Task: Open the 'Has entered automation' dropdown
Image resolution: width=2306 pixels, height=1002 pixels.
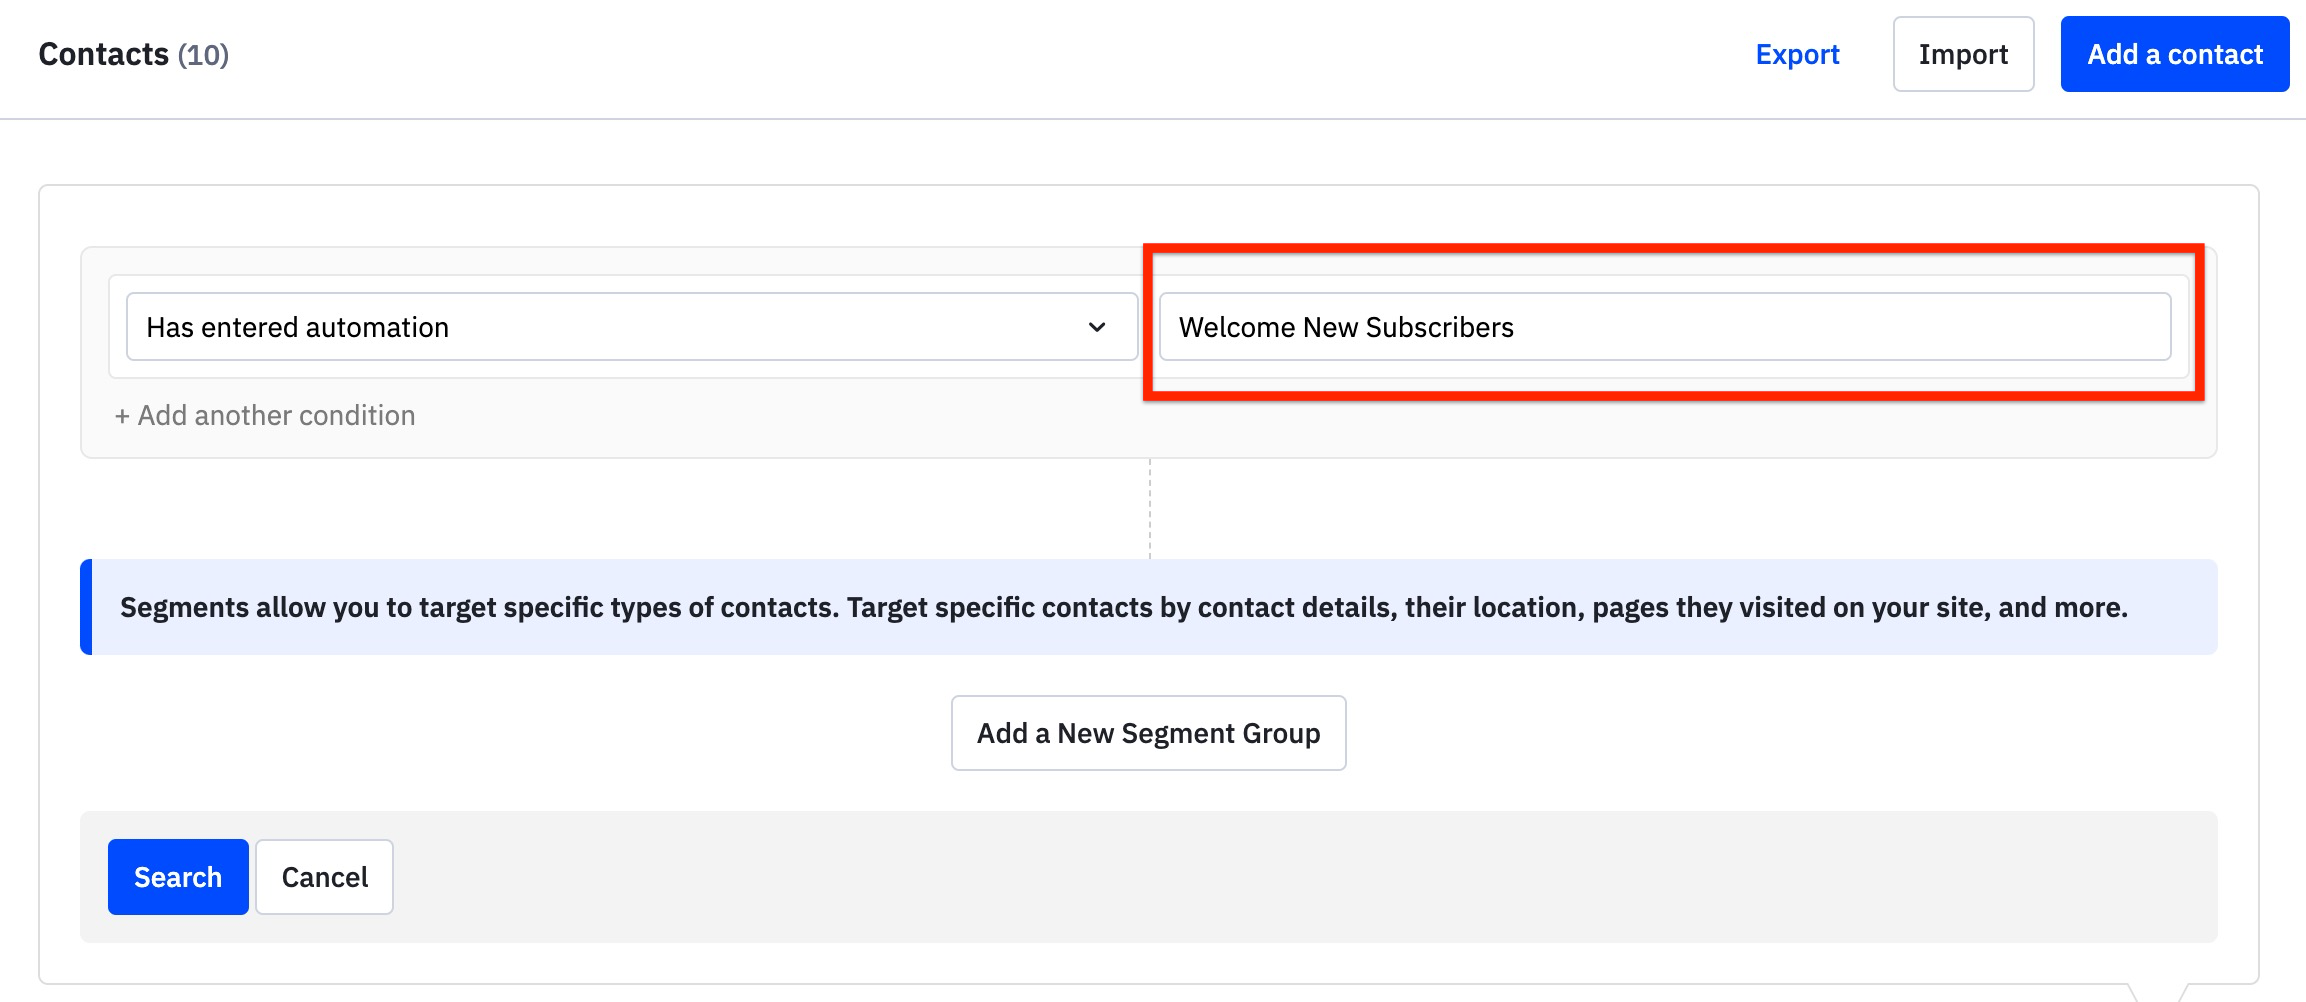Action: (x=632, y=327)
